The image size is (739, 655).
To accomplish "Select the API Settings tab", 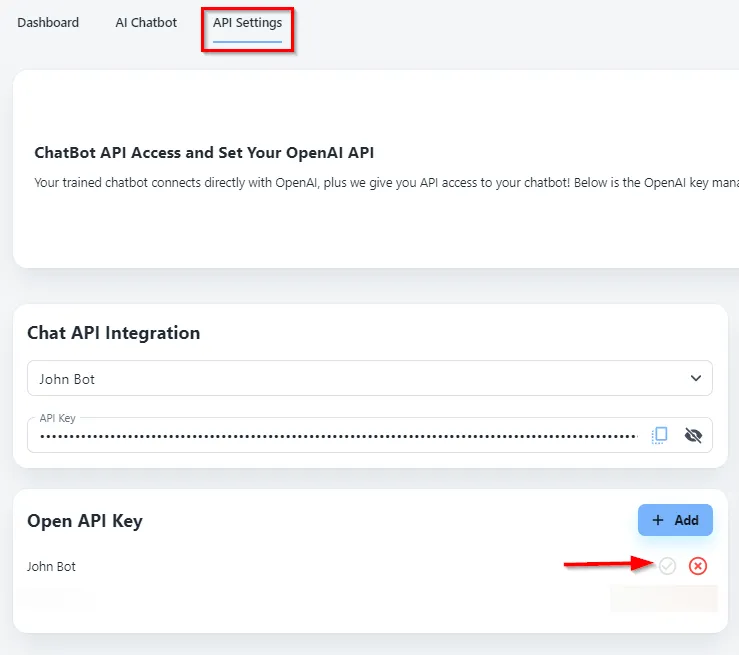I will pos(247,23).
